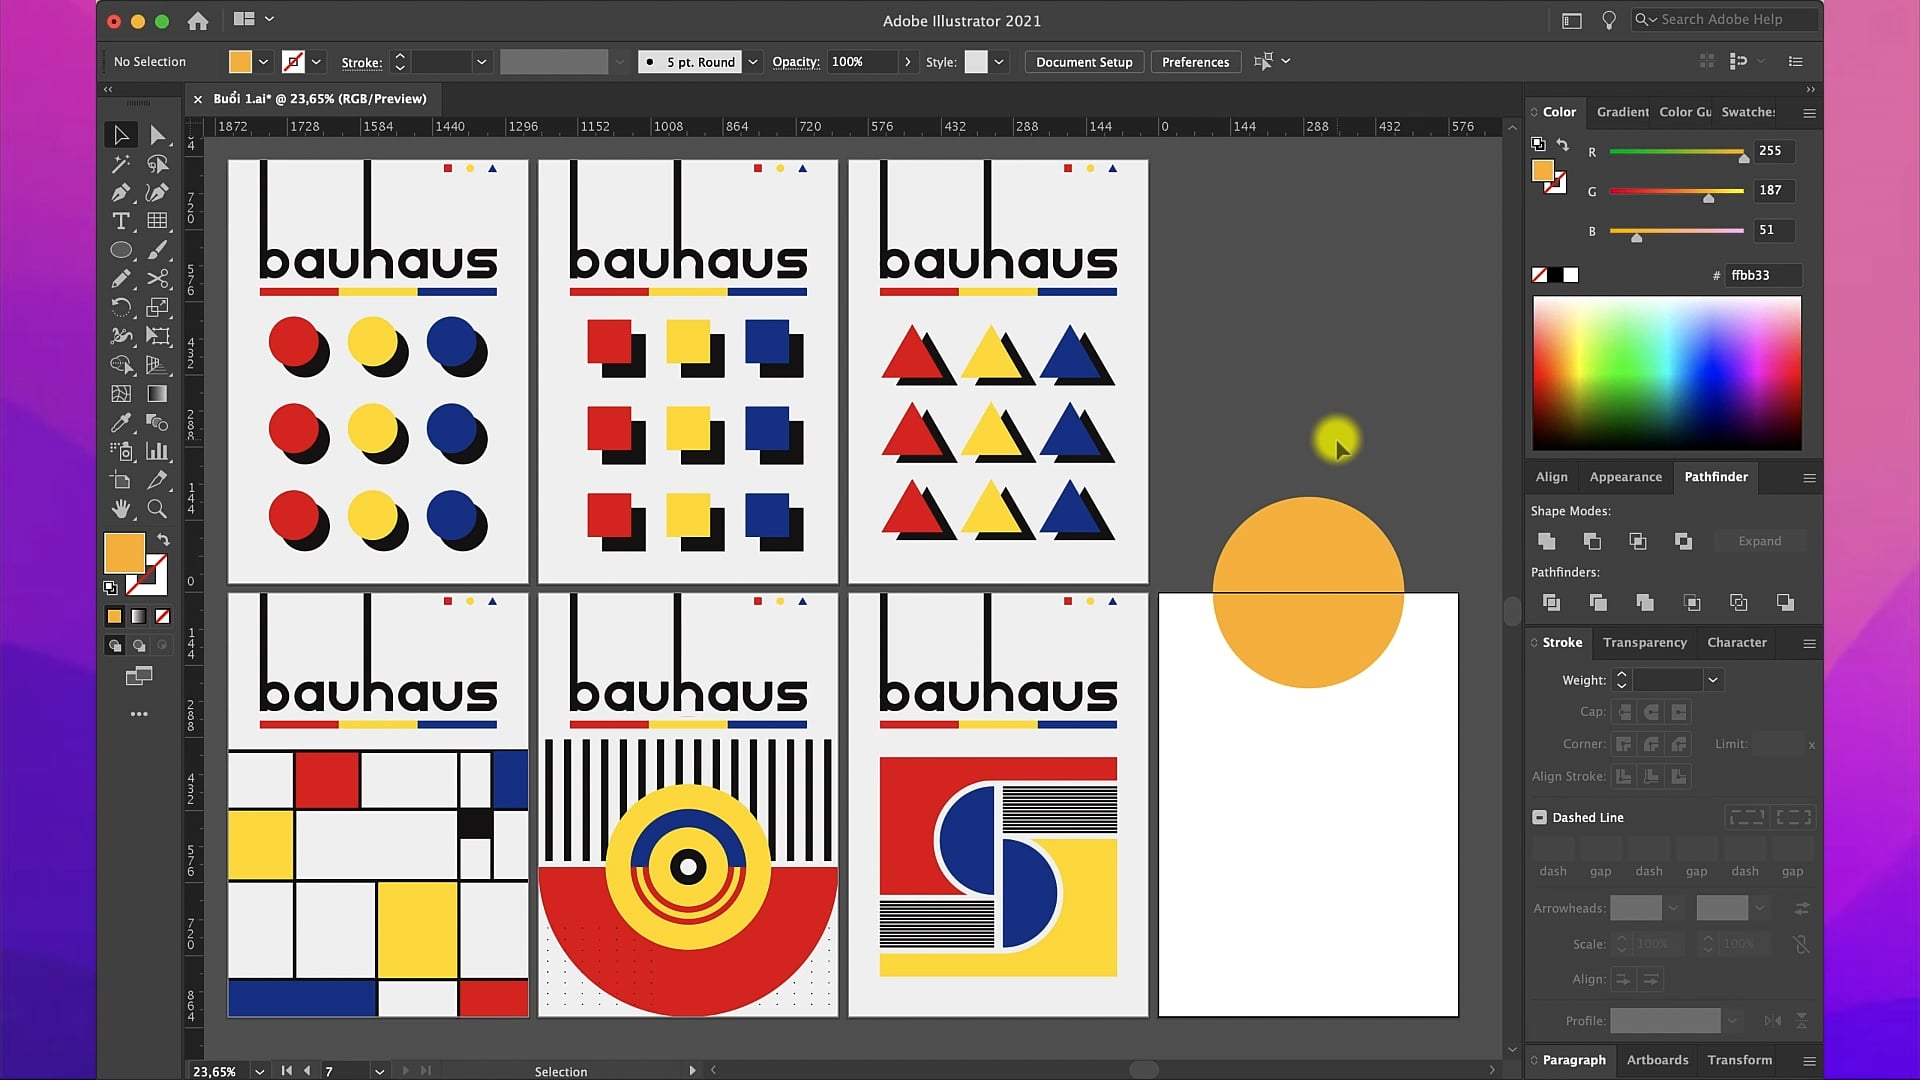This screenshot has width=1920, height=1080.
Task: Pick a color from the spectrum ramp
Action: pyautogui.click(x=1667, y=372)
